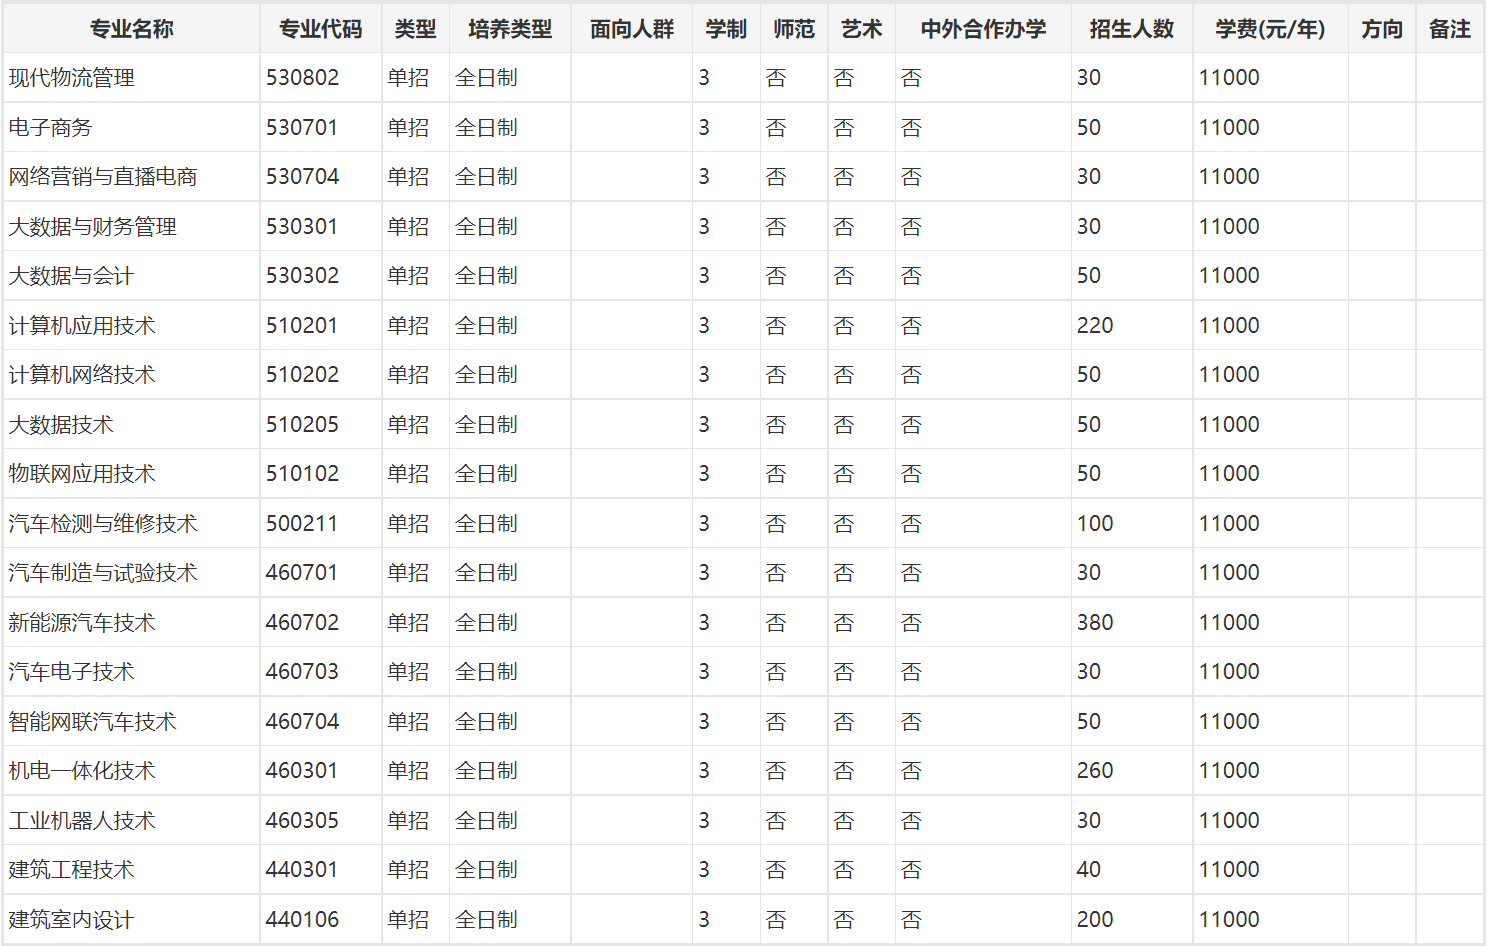Click enrollment count 200 for 建筑室内设计
The image size is (1487, 946).
1095,920
